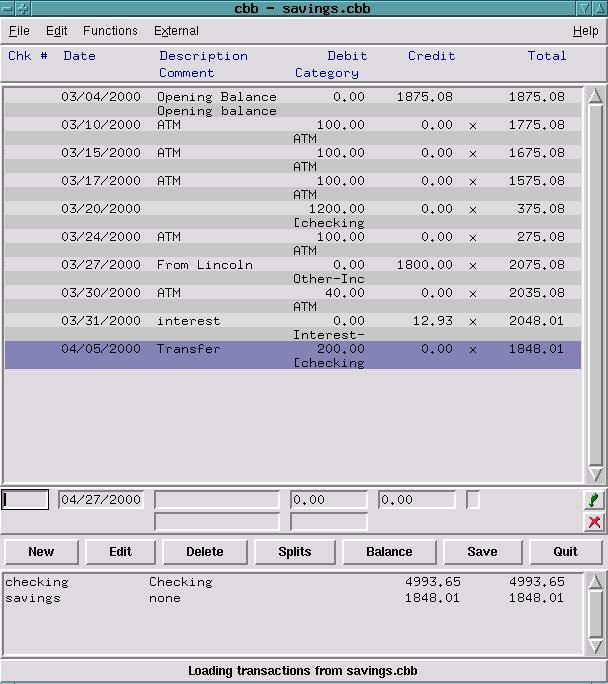Screen dimensions: 608x684
Task: Delete the selected transaction with Delete button
Action: pyautogui.click(x=205, y=551)
